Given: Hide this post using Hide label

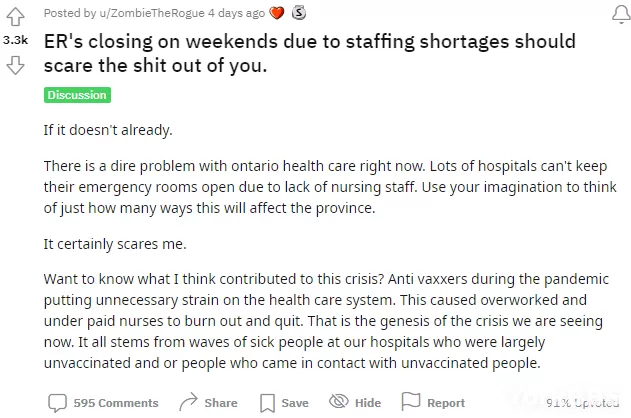Looking at the screenshot, I should pos(368,403).
